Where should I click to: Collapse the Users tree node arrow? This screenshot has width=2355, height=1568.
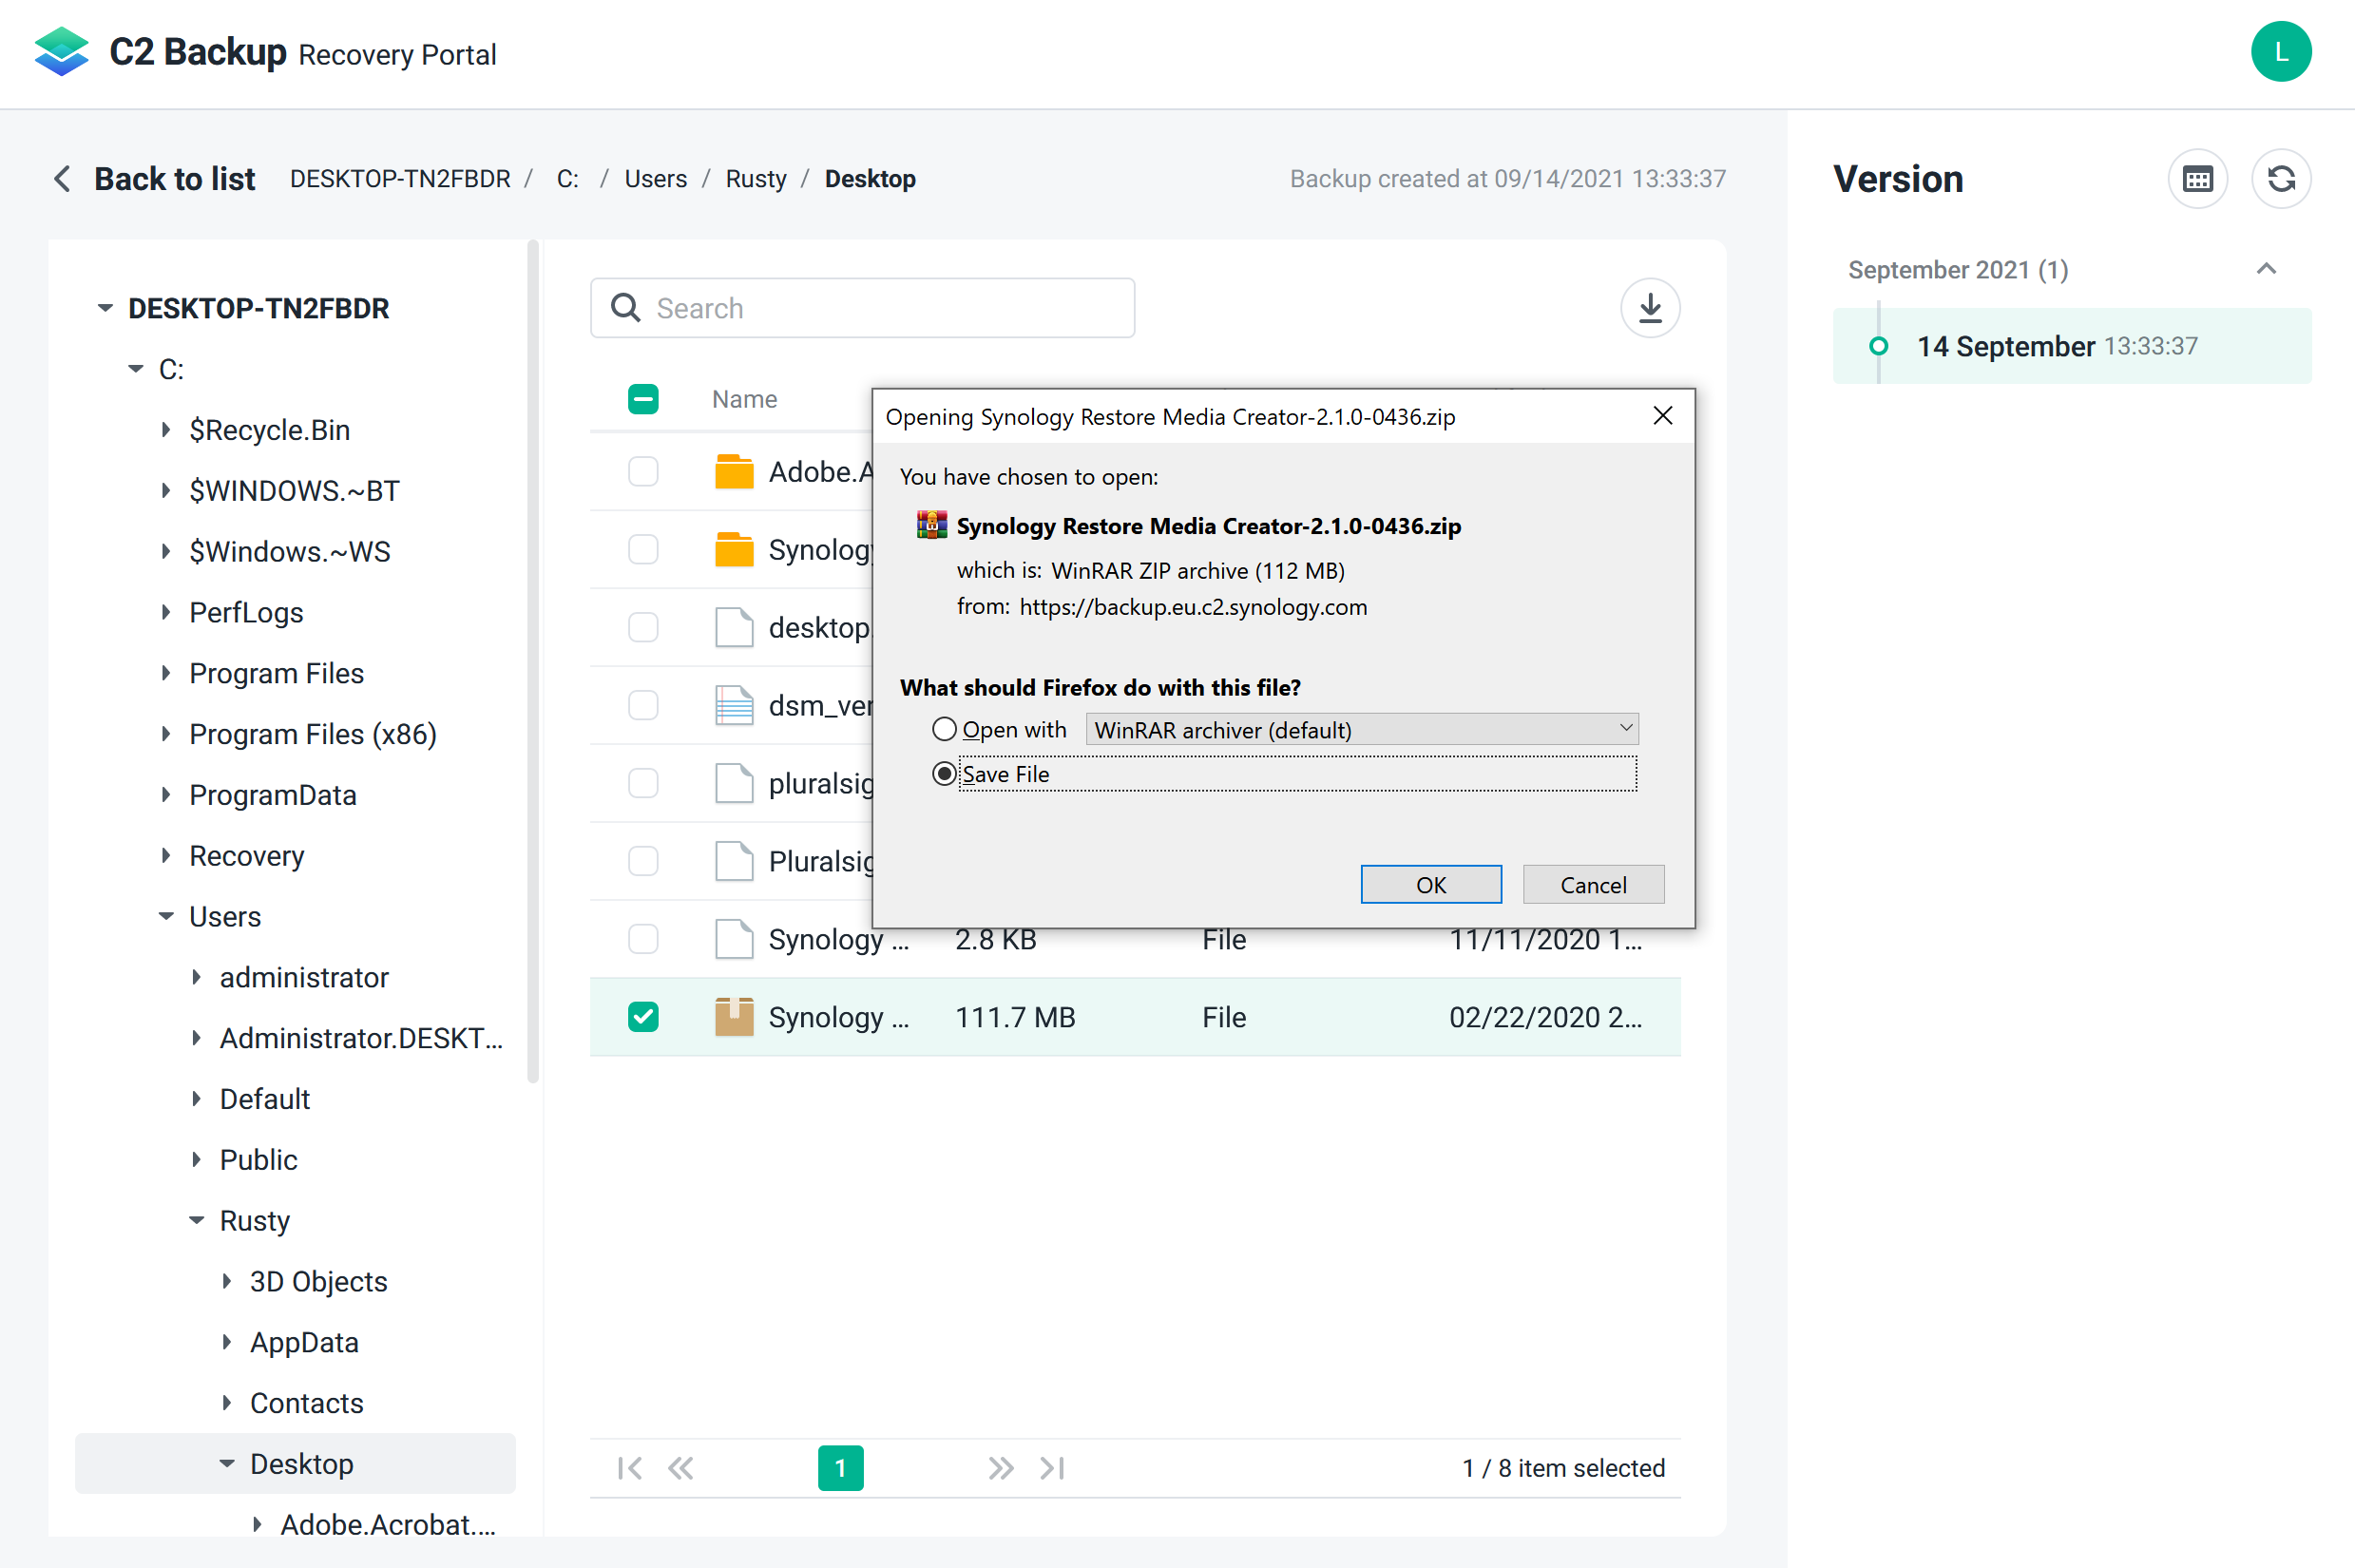[166, 916]
